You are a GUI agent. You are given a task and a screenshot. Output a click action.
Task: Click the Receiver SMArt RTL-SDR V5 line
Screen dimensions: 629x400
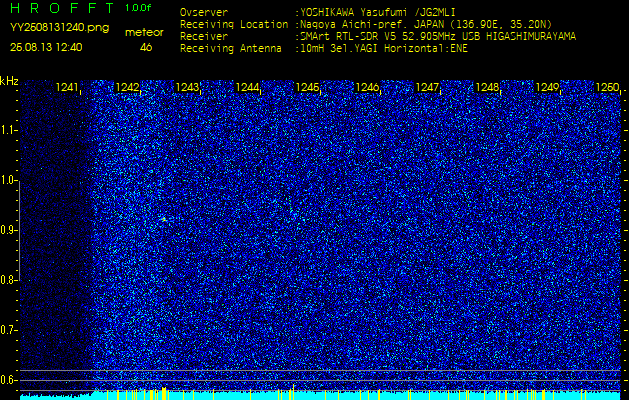tap(438, 37)
